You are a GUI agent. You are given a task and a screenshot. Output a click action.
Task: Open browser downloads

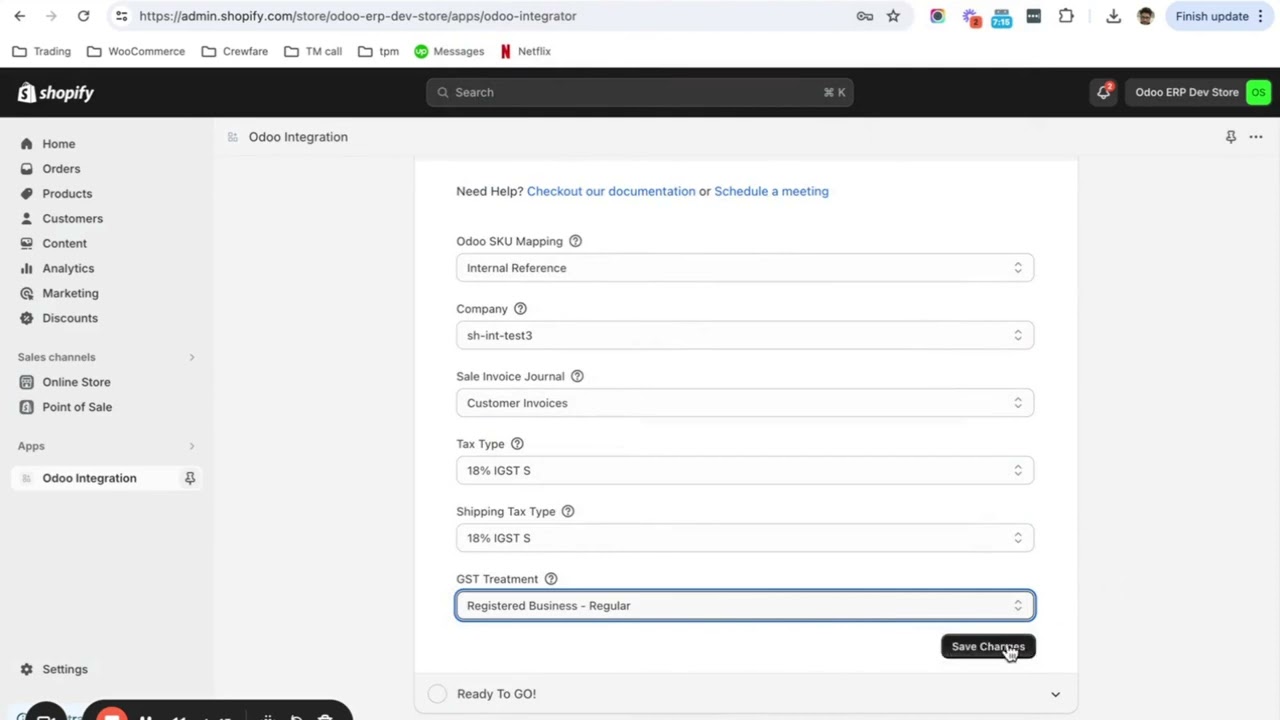pos(1113,16)
